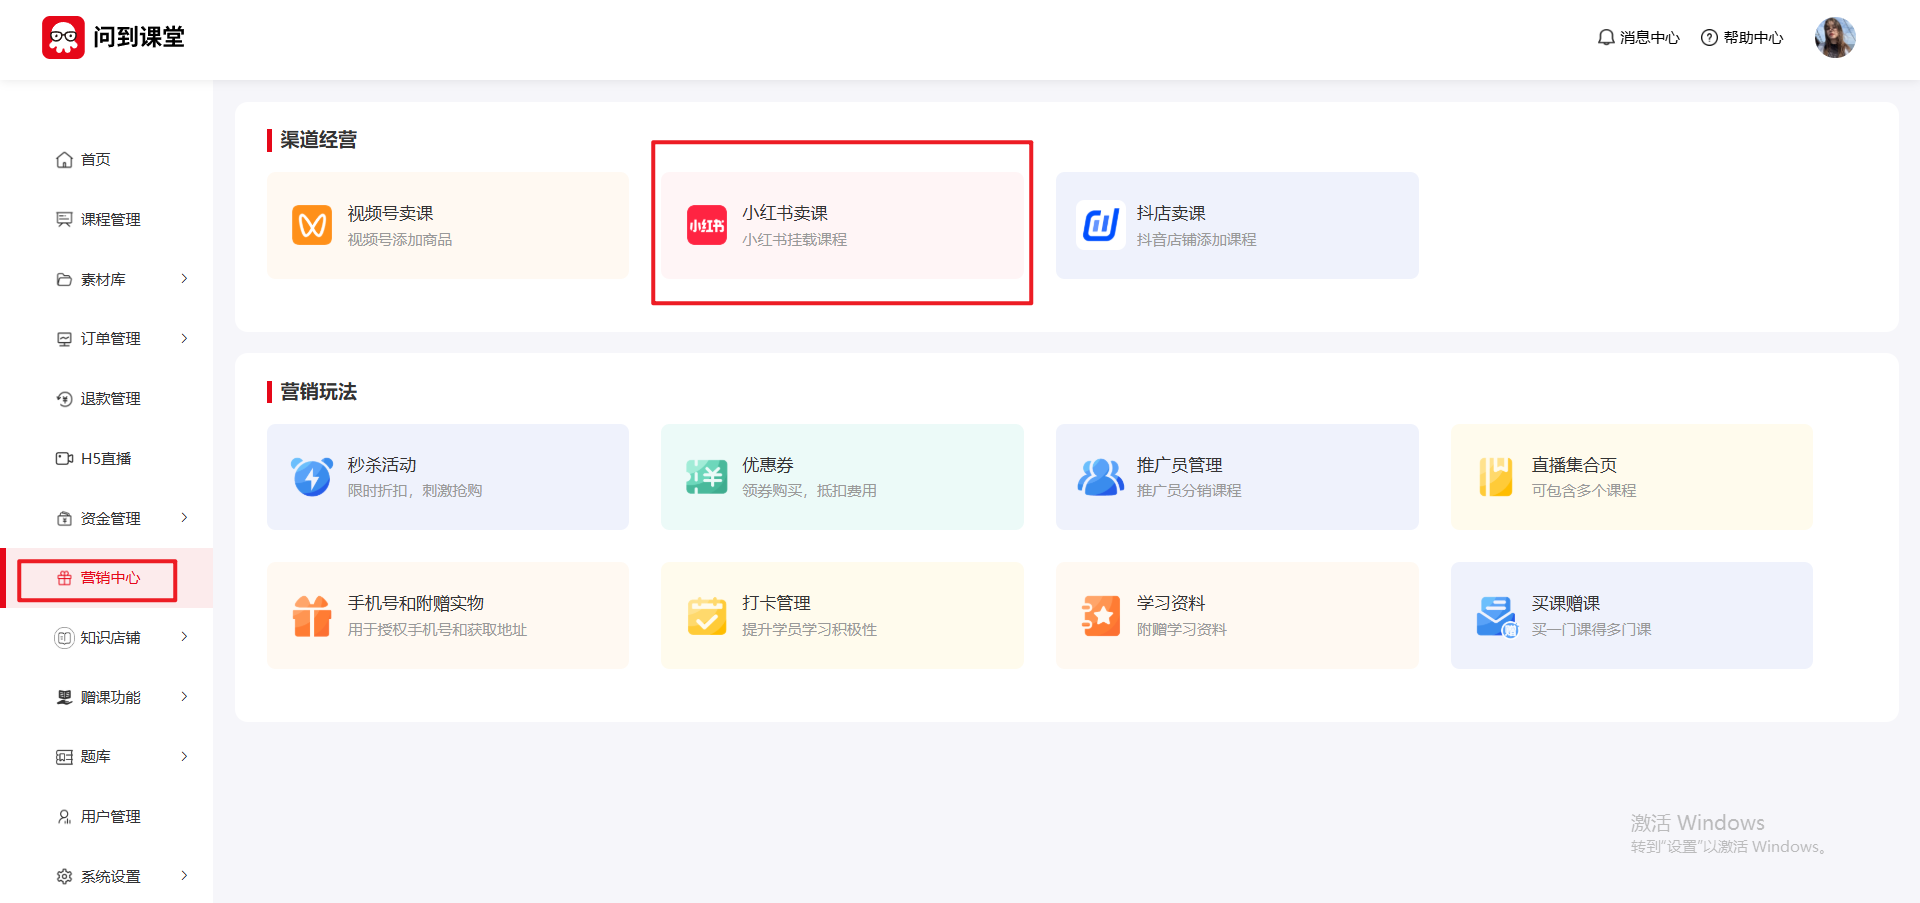The width and height of the screenshot is (1920, 903).
Task: Open the user avatar menu
Action: tap(1835, 38)
